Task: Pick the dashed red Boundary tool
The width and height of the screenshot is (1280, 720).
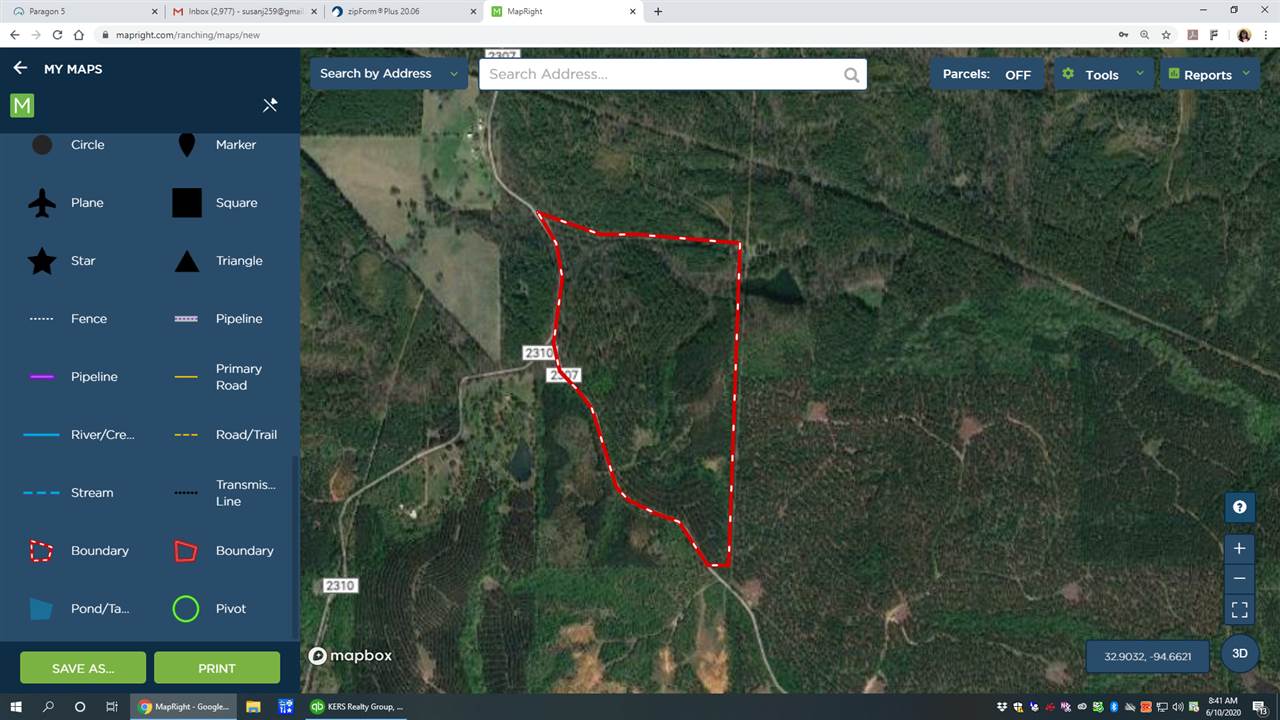Action: 41,551
